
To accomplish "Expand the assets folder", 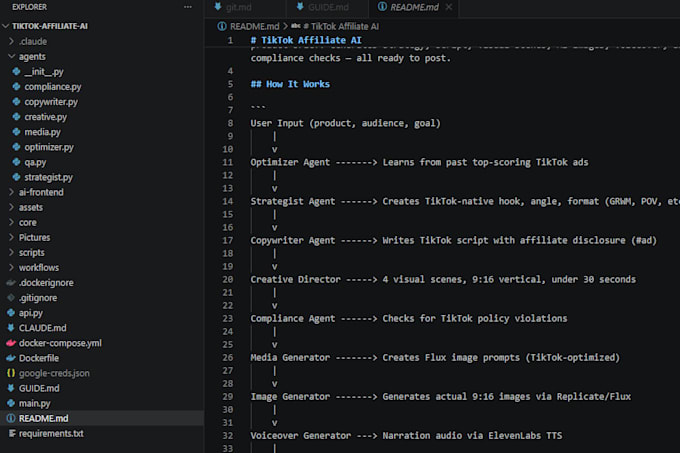I will click(x=12, y=207).
